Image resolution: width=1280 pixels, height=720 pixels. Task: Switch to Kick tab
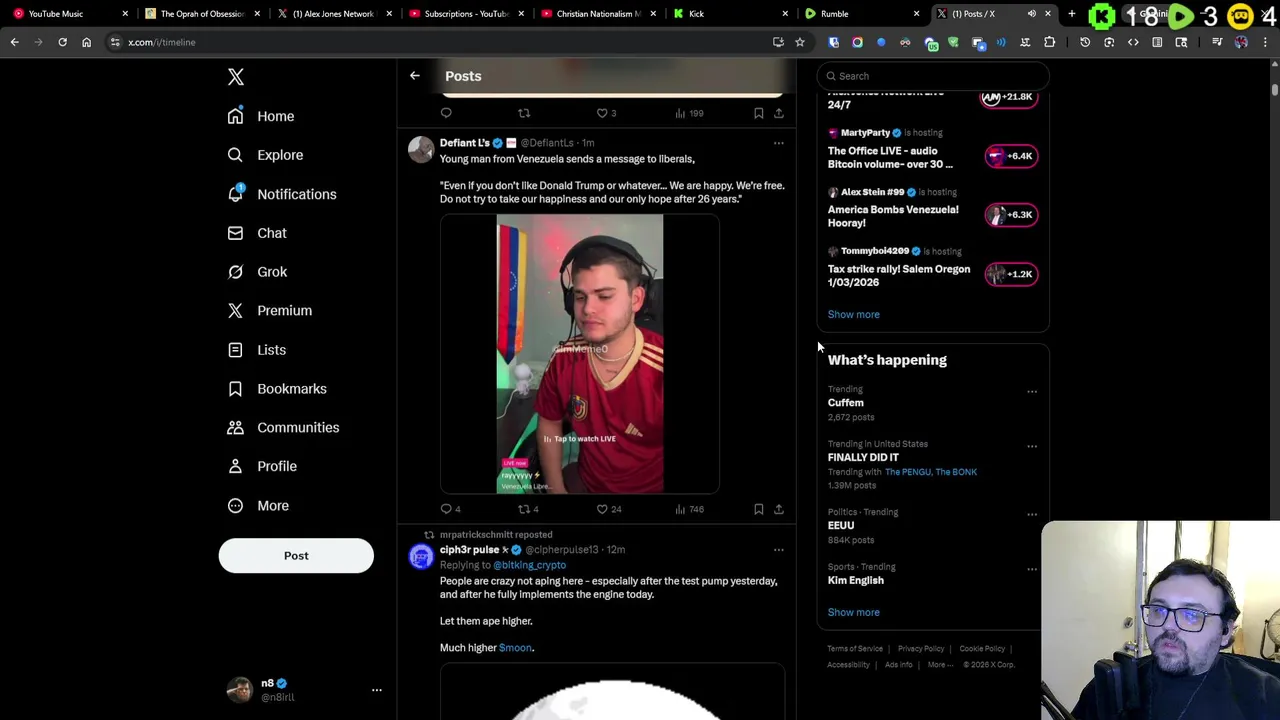point(728,14)
